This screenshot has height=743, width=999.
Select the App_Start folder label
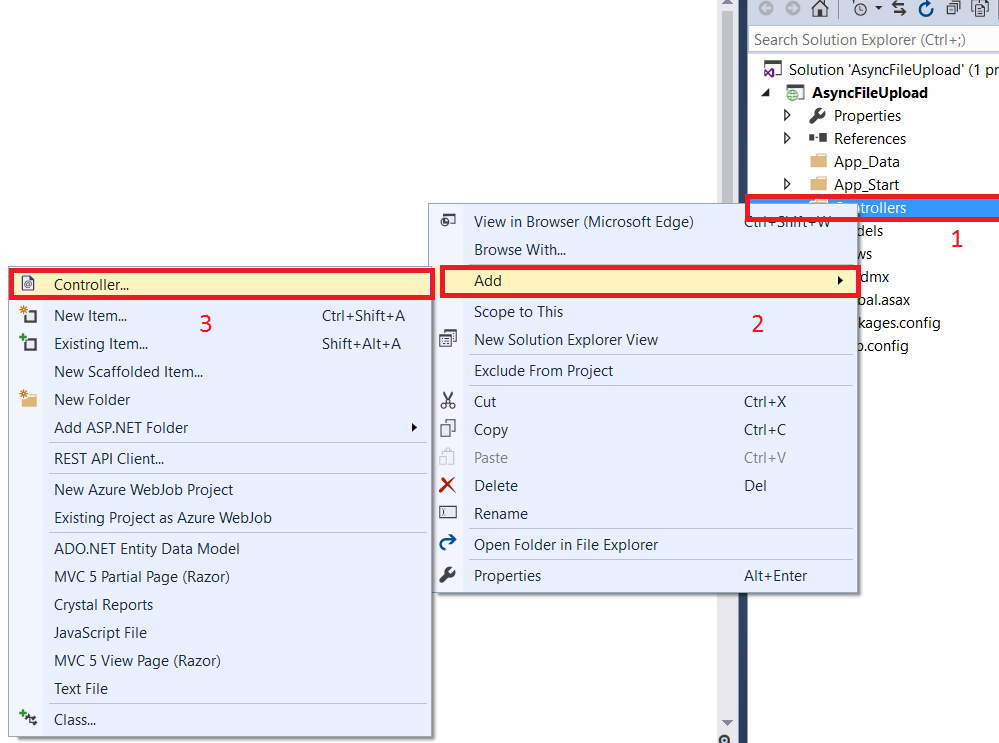[x=866, y=185]
